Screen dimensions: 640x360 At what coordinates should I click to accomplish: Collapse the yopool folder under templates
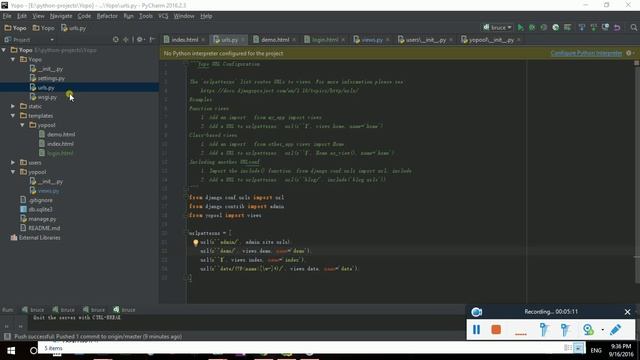(22, 125)
